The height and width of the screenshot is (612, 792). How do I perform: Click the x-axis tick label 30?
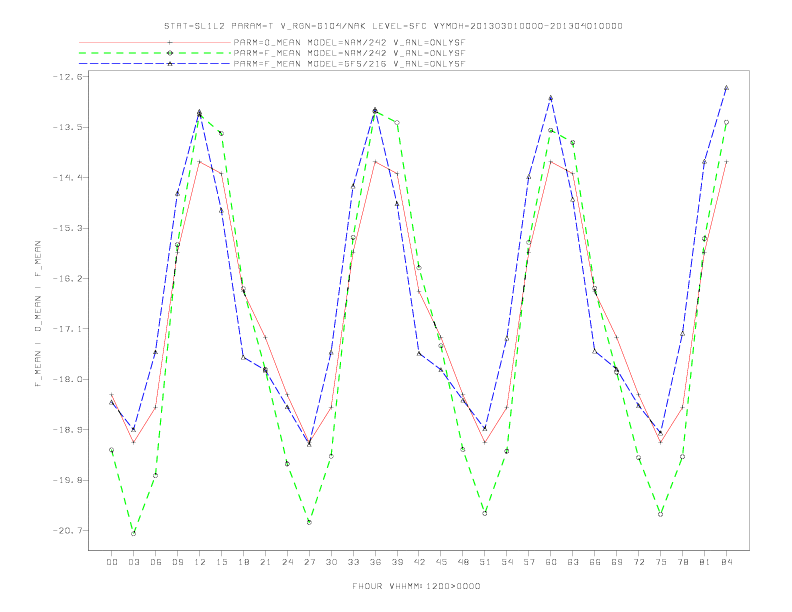click(331, 562)
